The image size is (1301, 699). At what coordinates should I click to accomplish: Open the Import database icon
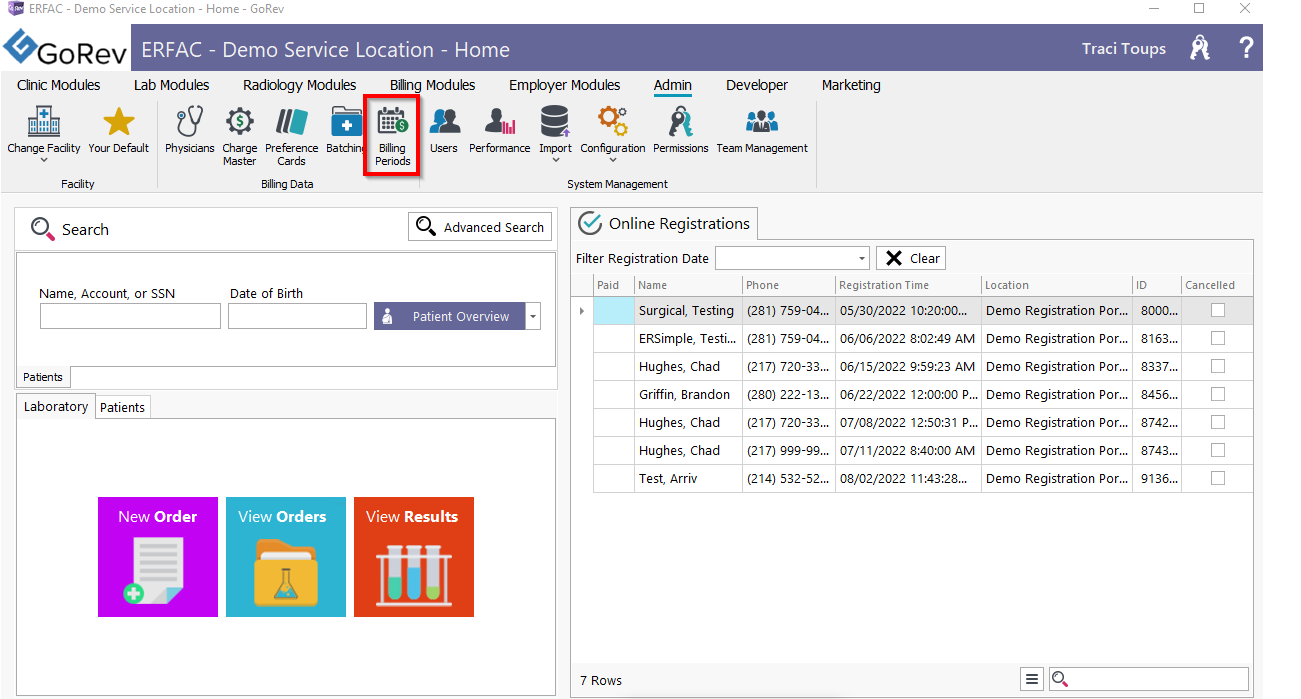pos(555,123)
